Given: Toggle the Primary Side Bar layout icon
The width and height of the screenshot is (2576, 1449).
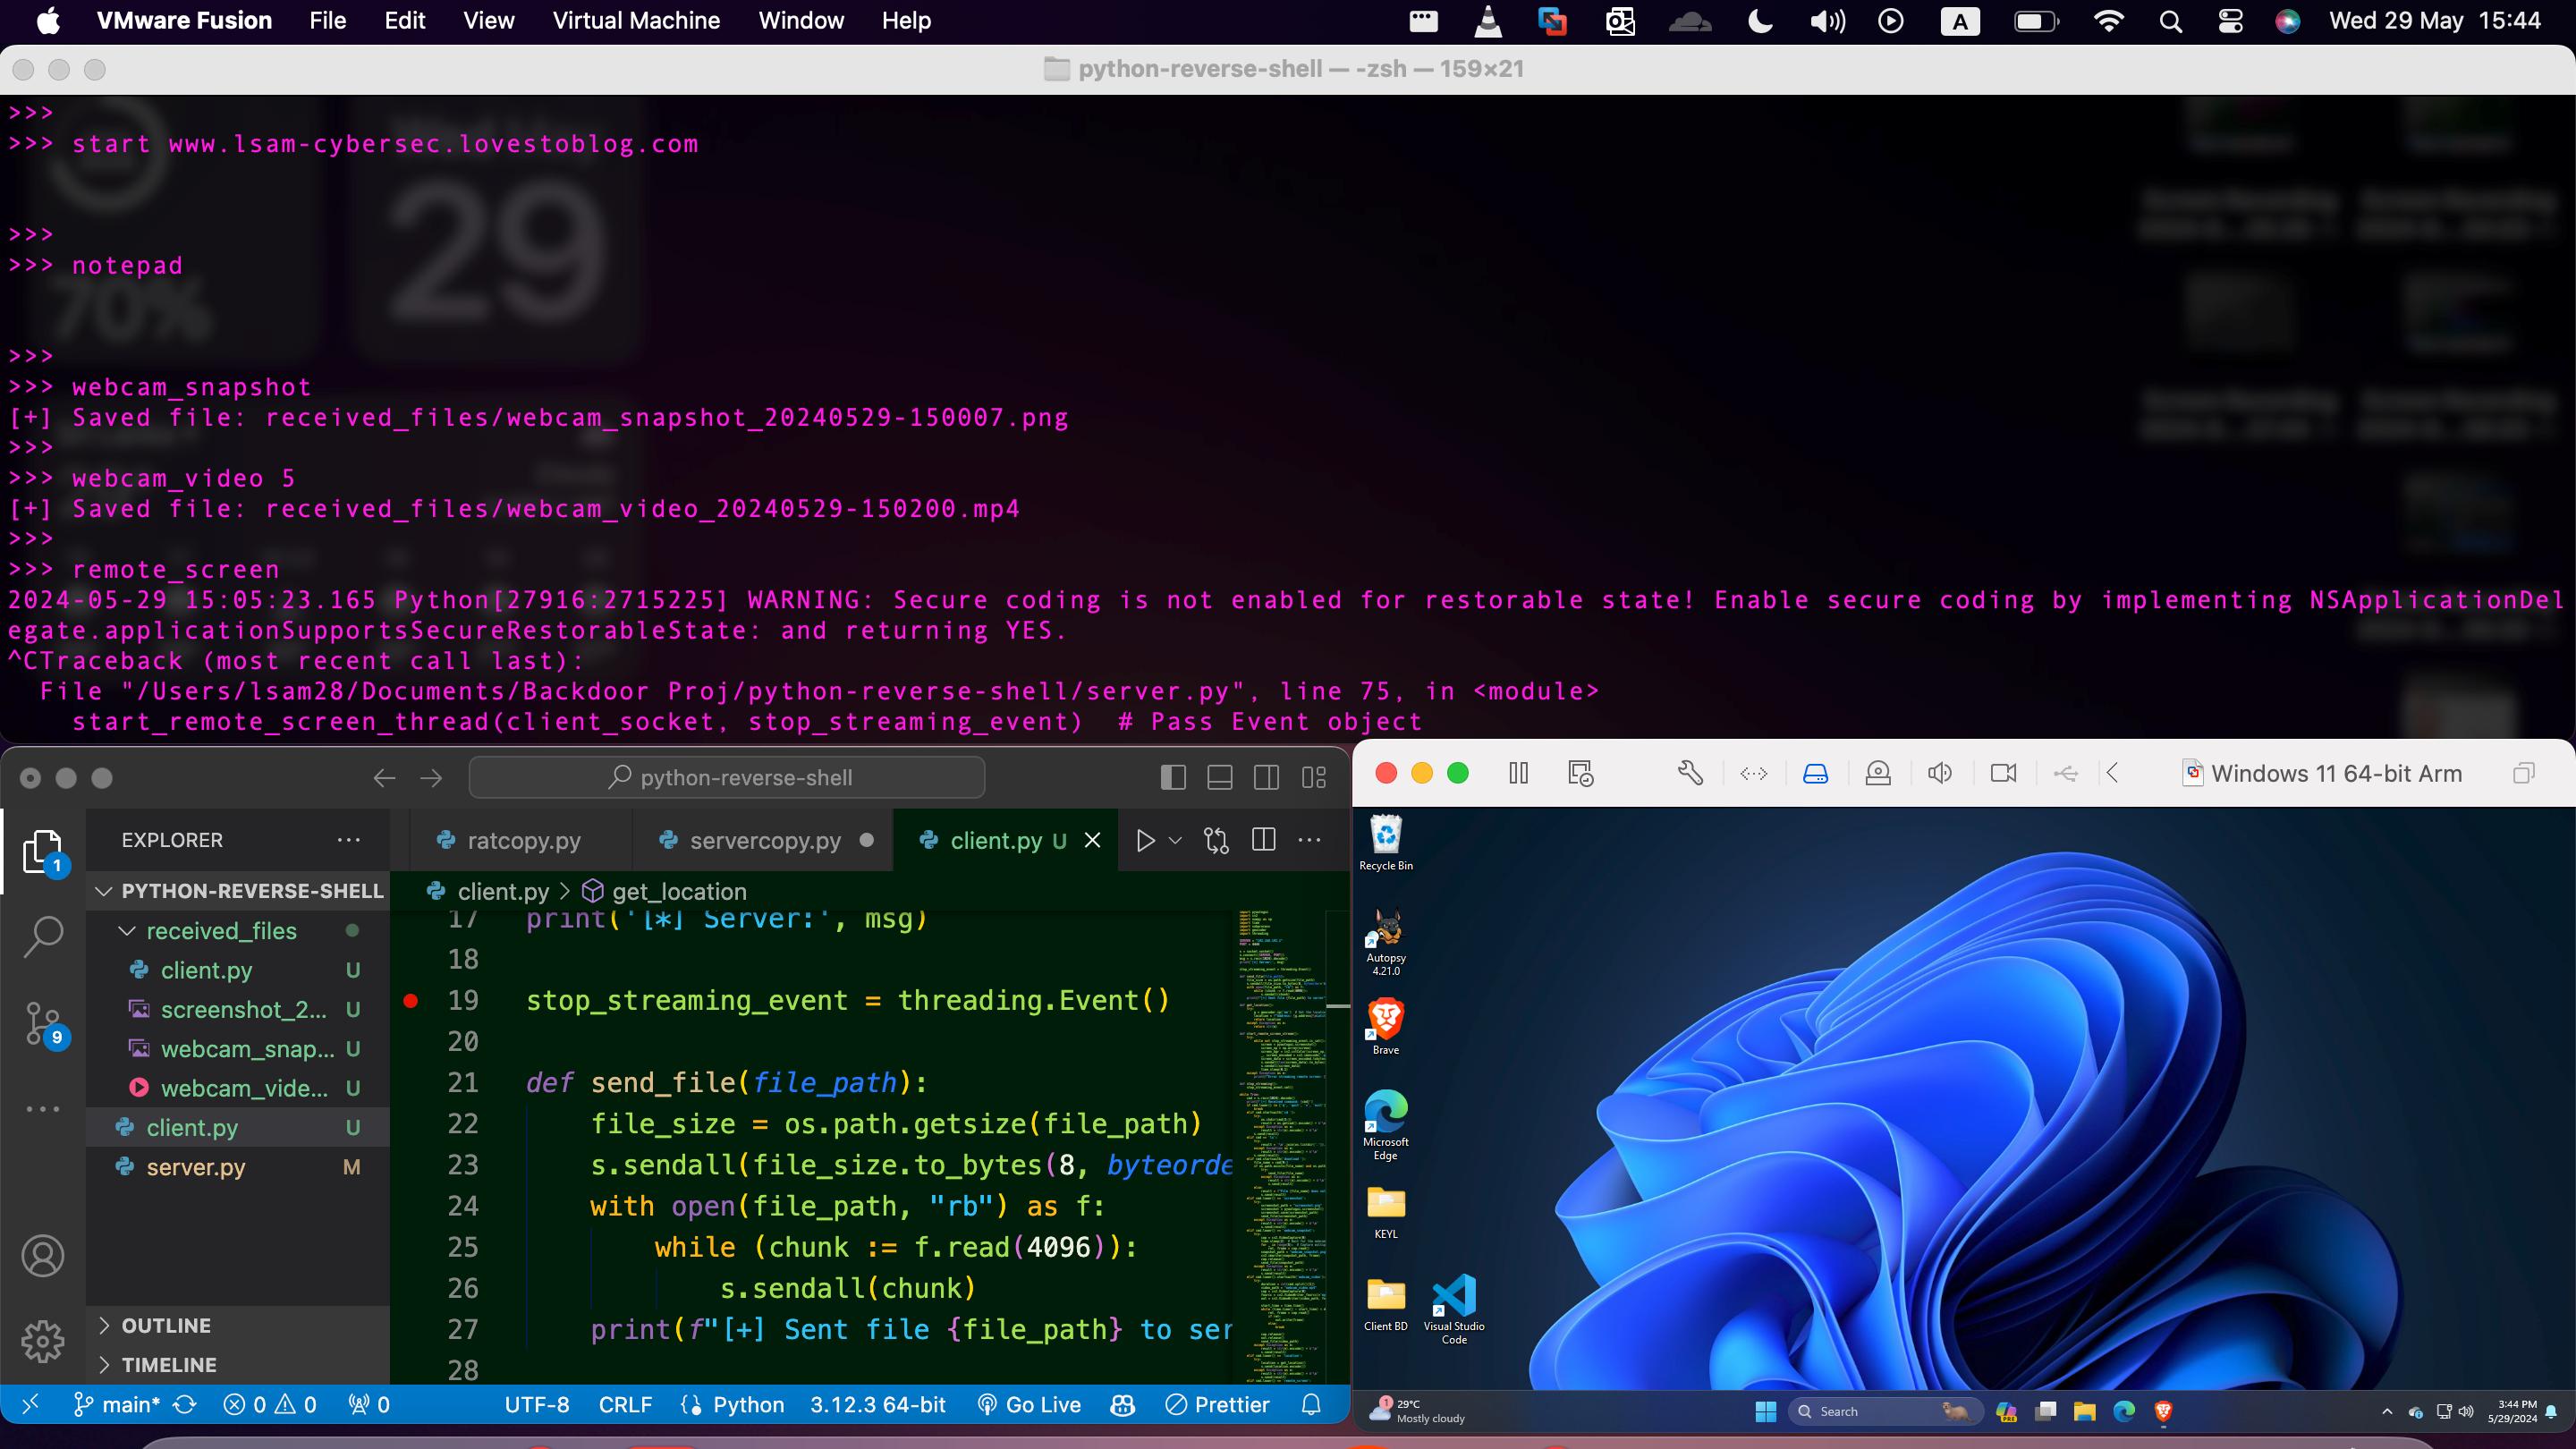Looking at the screenshot, I should point(1173,778).
